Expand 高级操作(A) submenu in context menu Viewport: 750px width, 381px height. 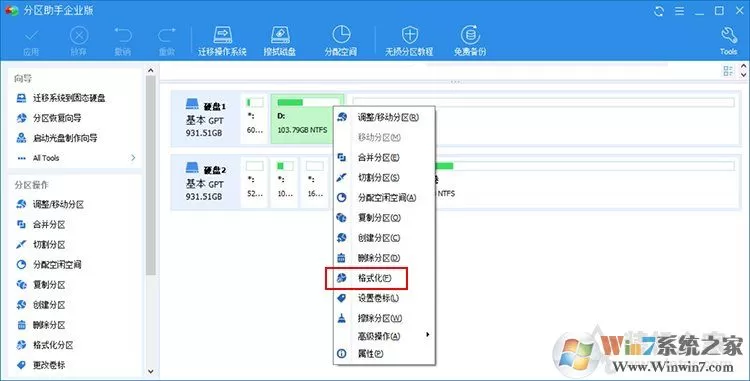click(x=384, y=336)
